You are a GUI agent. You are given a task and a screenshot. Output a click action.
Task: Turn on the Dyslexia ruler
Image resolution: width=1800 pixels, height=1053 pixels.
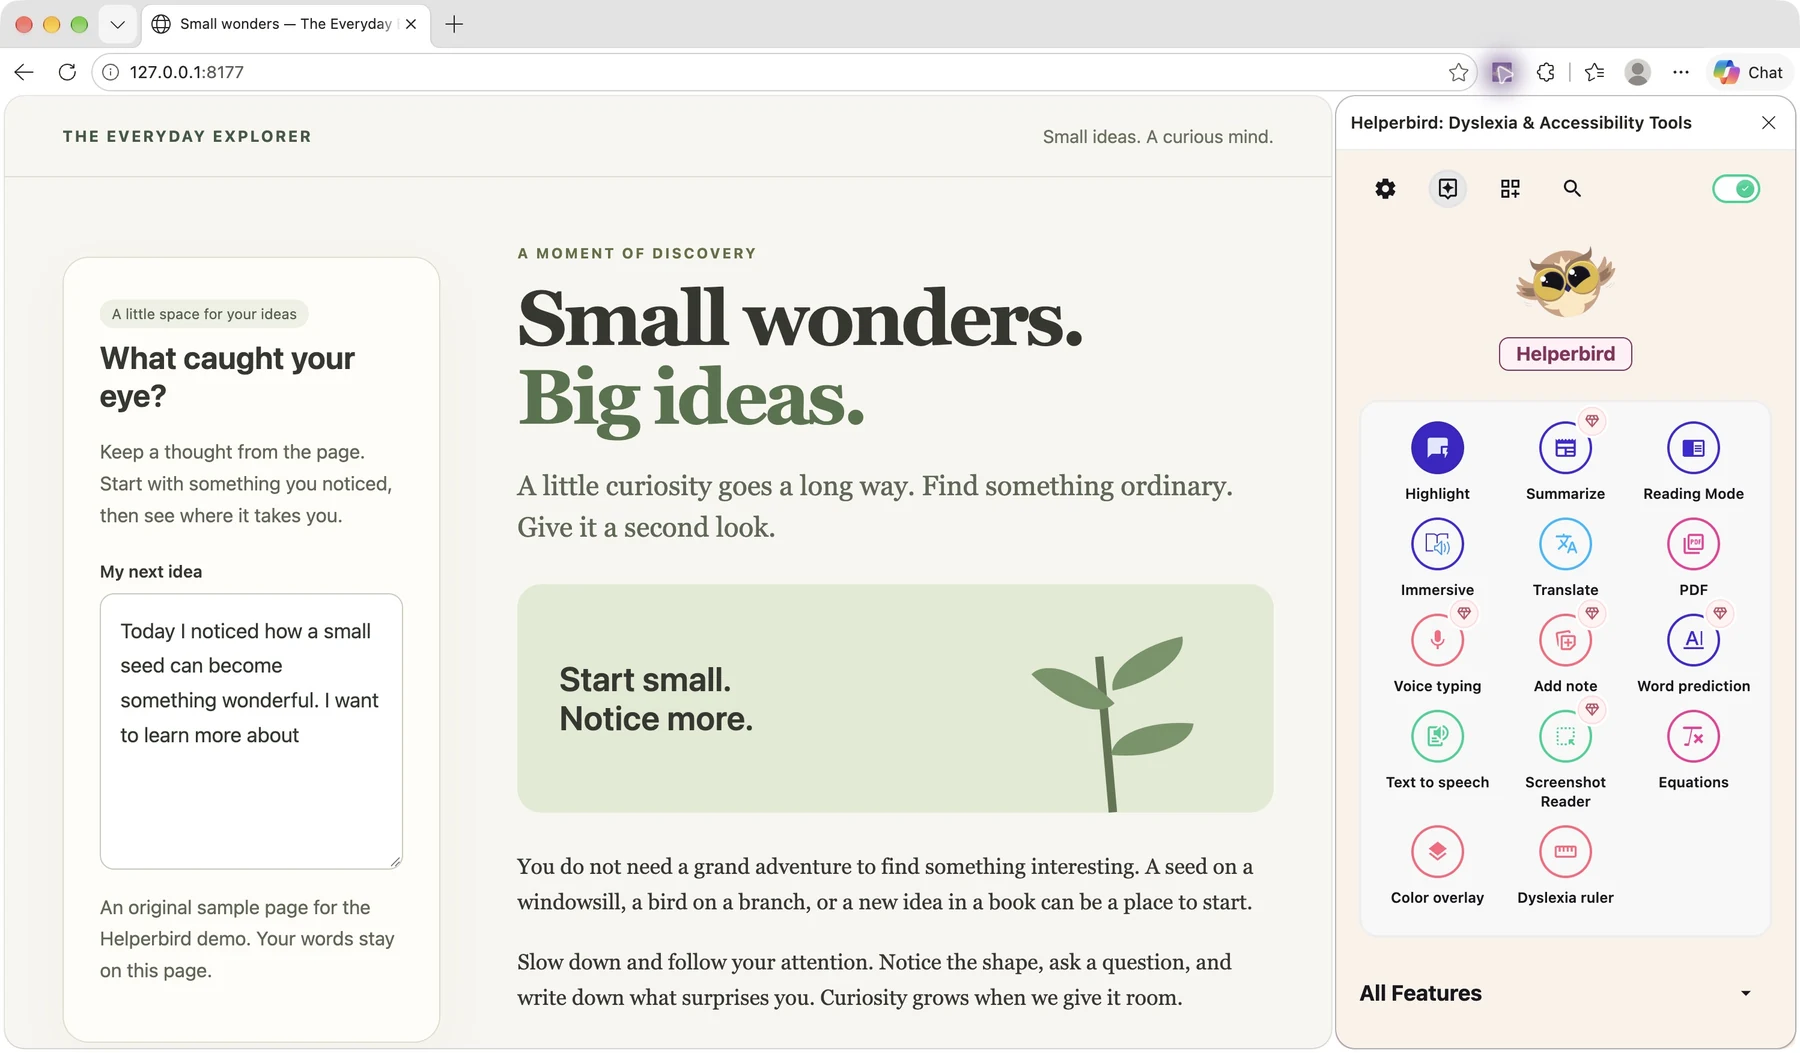pos(1565,852)
